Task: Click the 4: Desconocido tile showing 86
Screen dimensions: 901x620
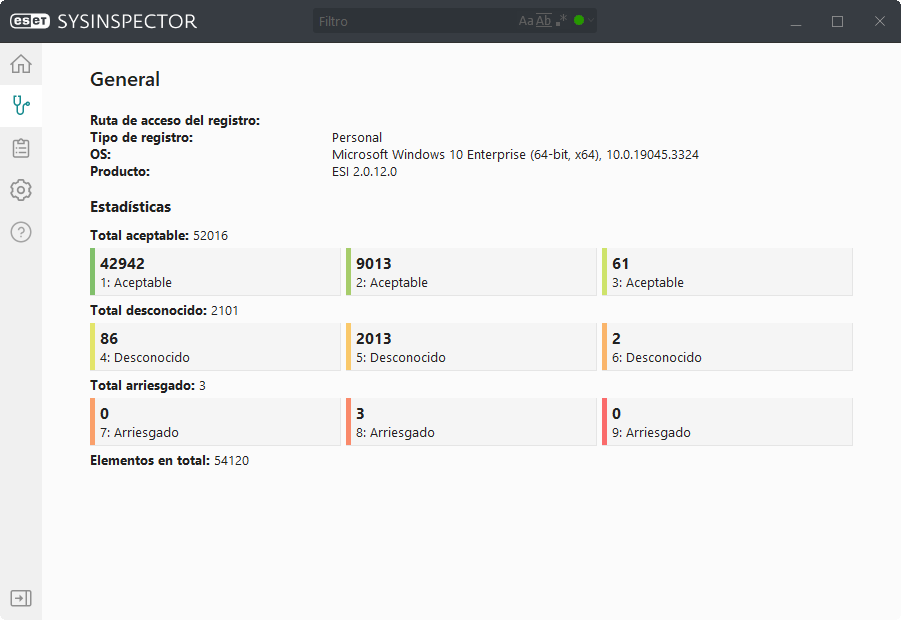Action: coord(215,347)
